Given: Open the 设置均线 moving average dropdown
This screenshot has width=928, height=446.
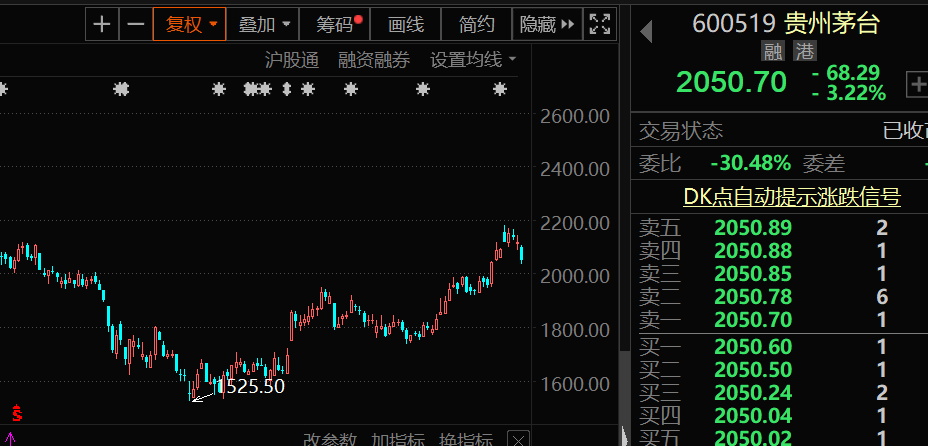Looking at the screenshot, I should pyautogui.click(x=473, y=60).
